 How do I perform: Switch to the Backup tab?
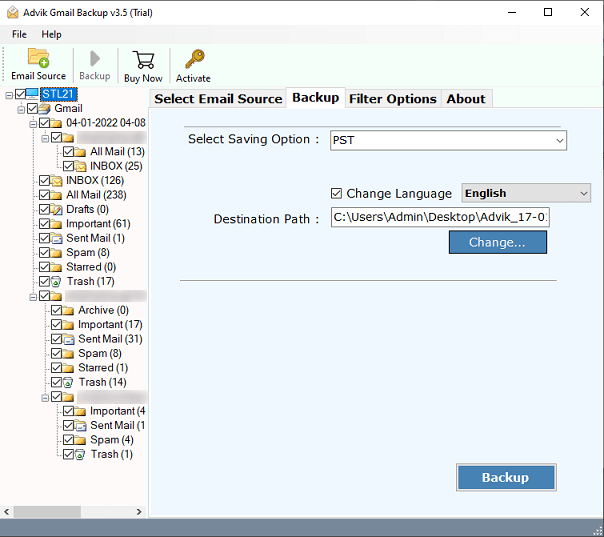coord(315,97)
